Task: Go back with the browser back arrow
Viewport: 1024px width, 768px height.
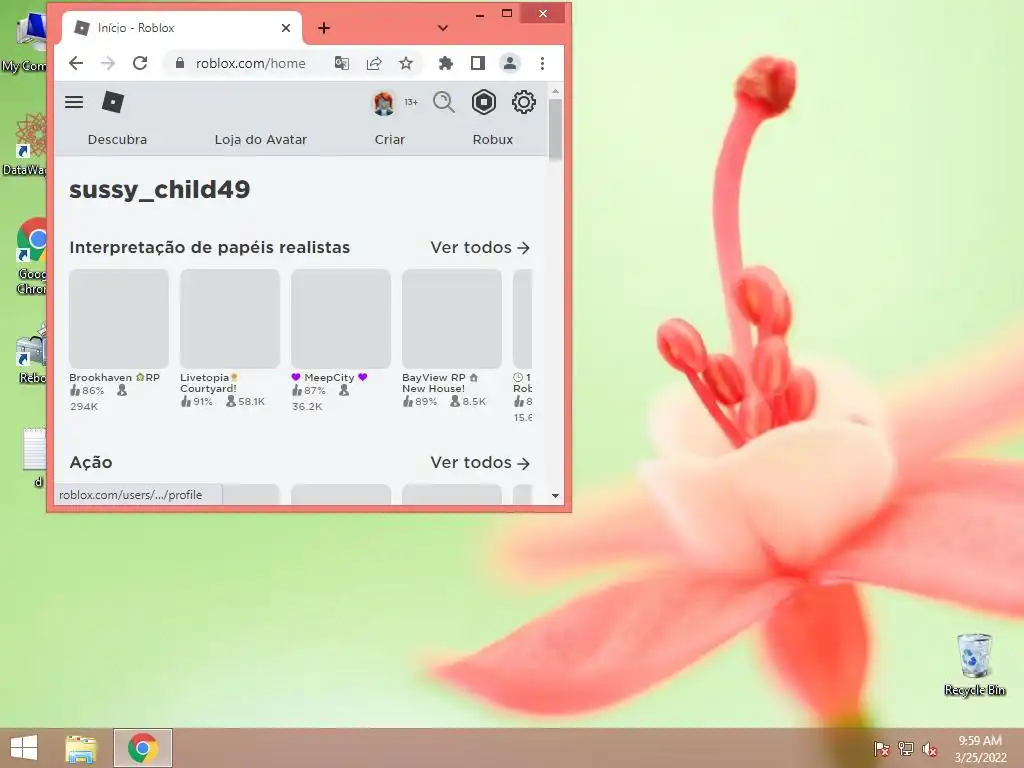Action: point(76,63)
